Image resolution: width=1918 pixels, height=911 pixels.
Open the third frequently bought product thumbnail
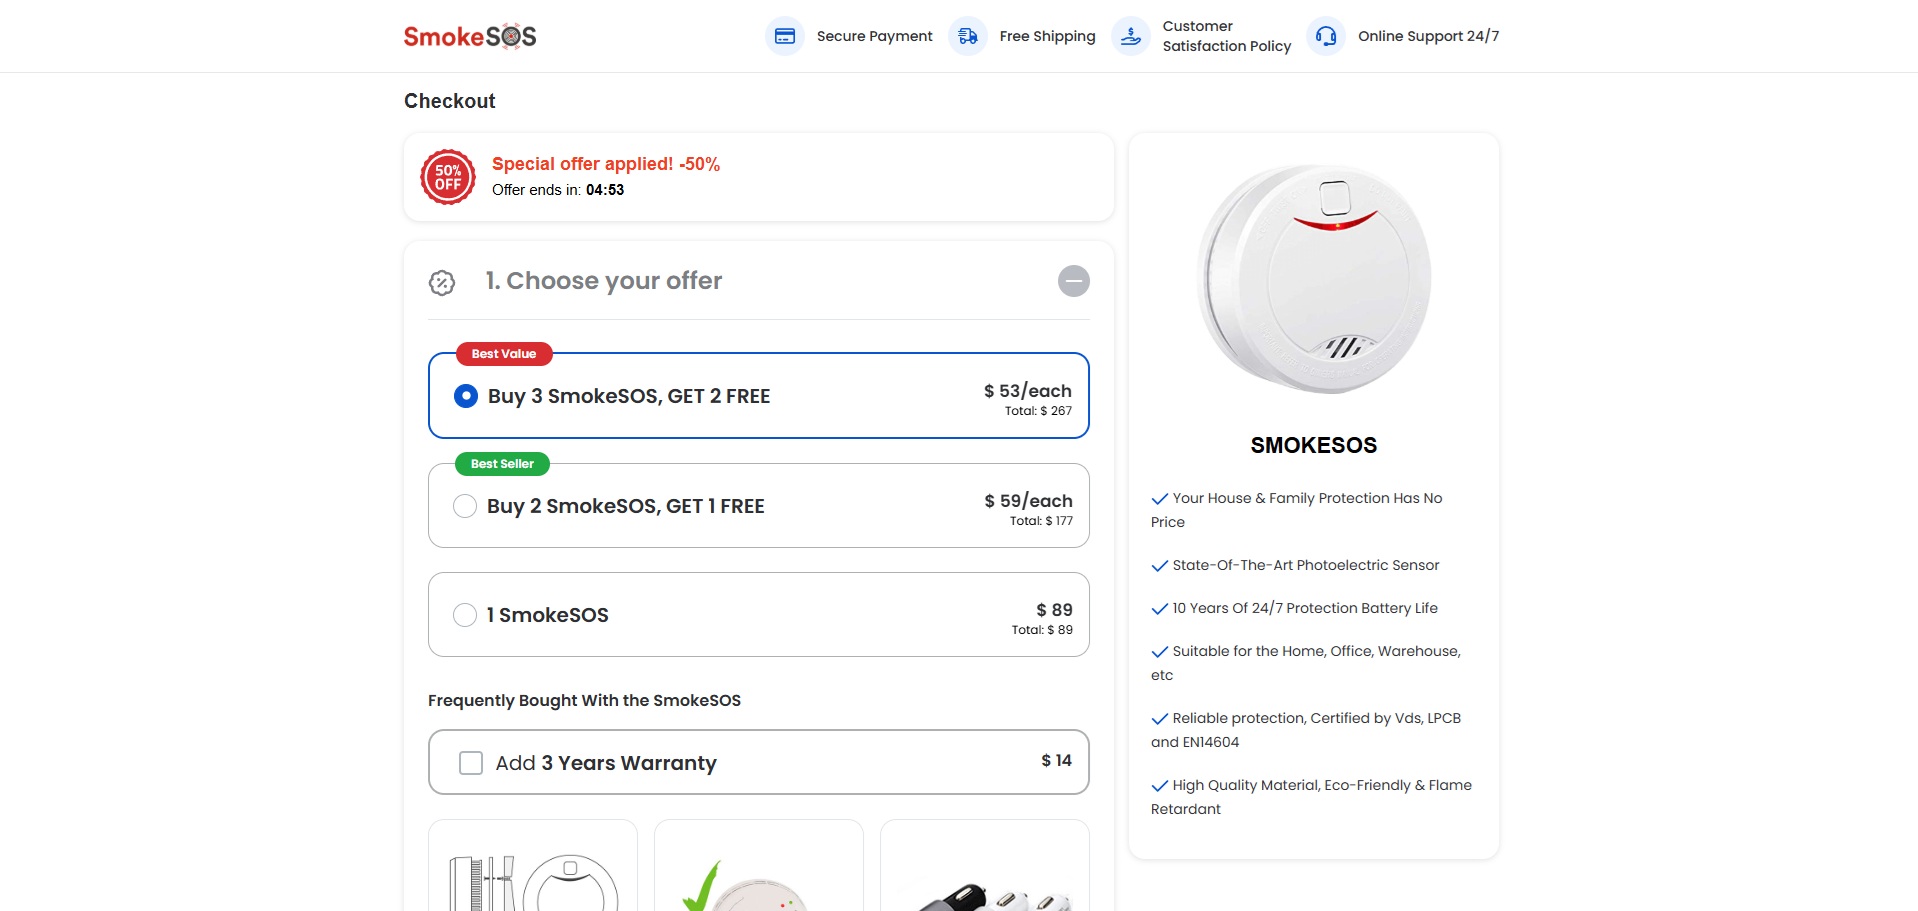(985, 870)
